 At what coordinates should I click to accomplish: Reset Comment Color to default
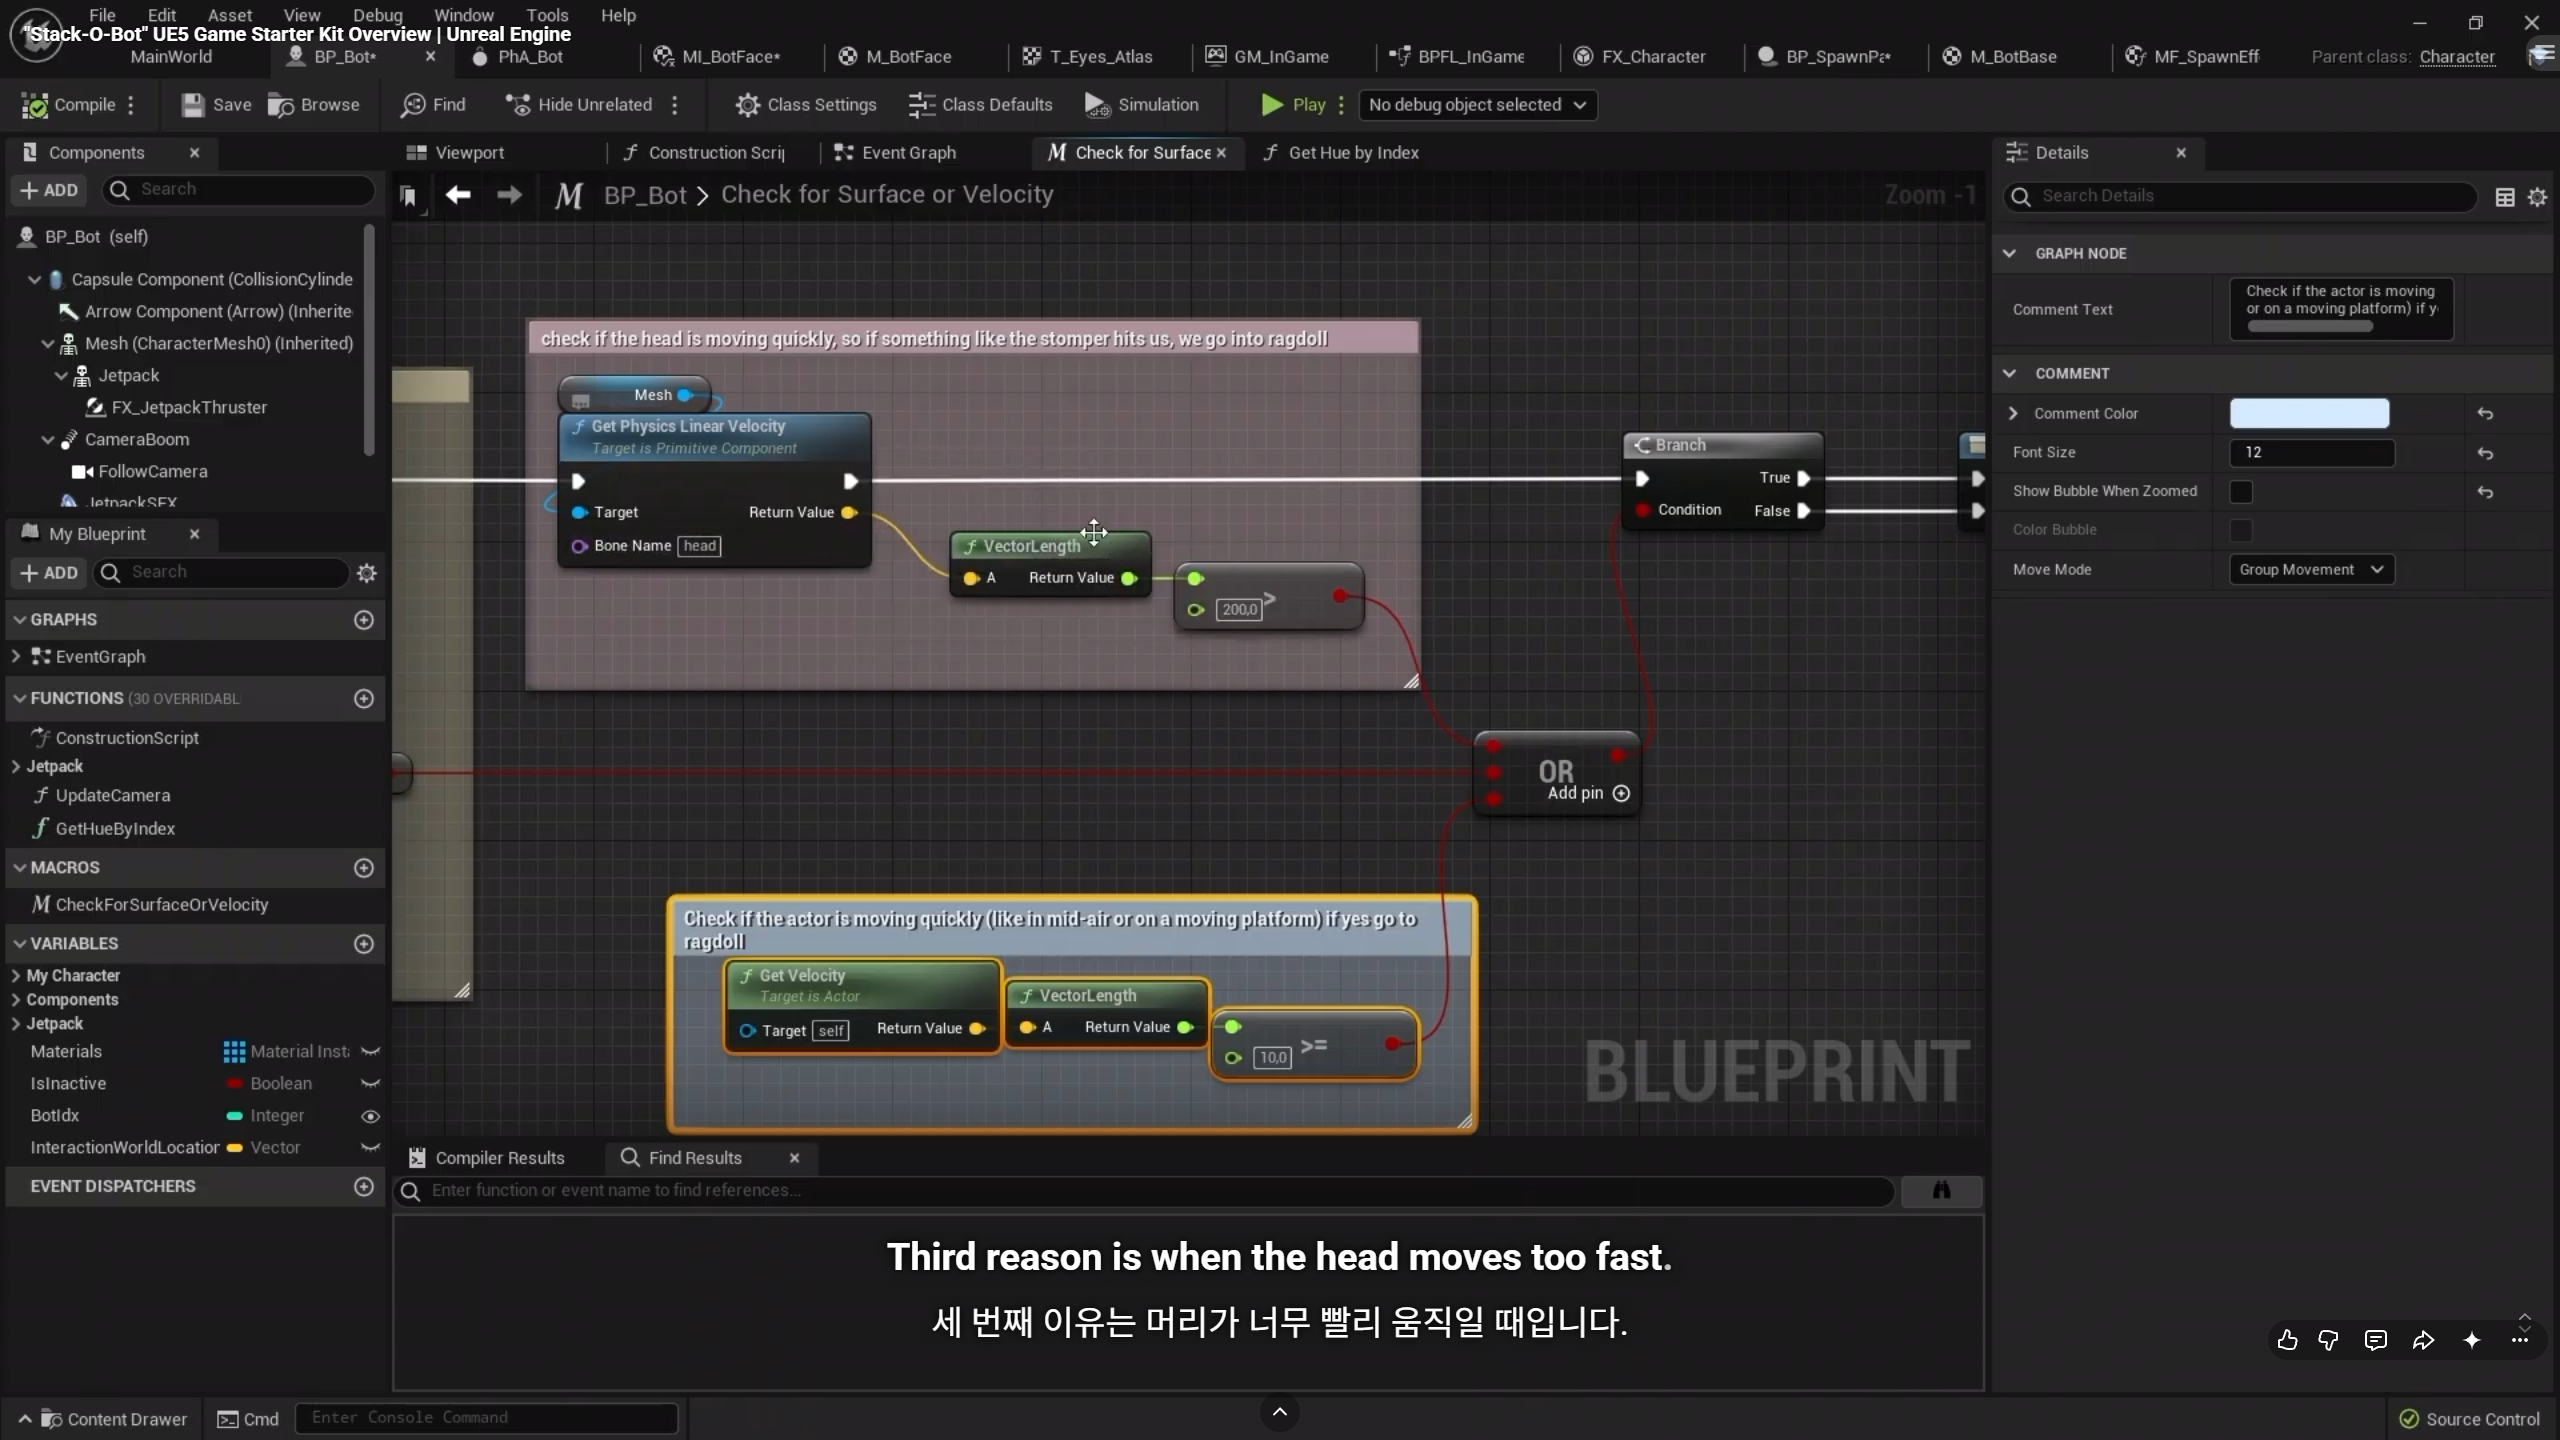[2485, 414]
